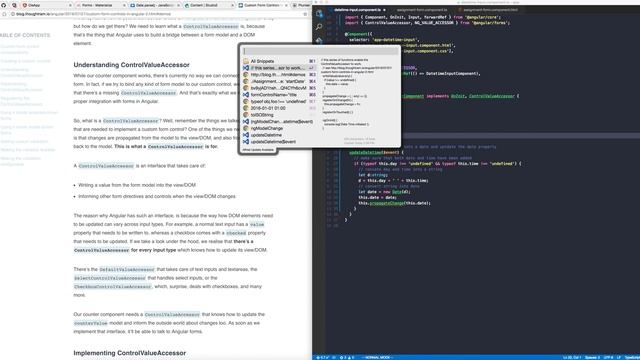Viewport: 640px width, 360px height.
Task: Close the Forms - Materialize browser tab
Action: 124,5
